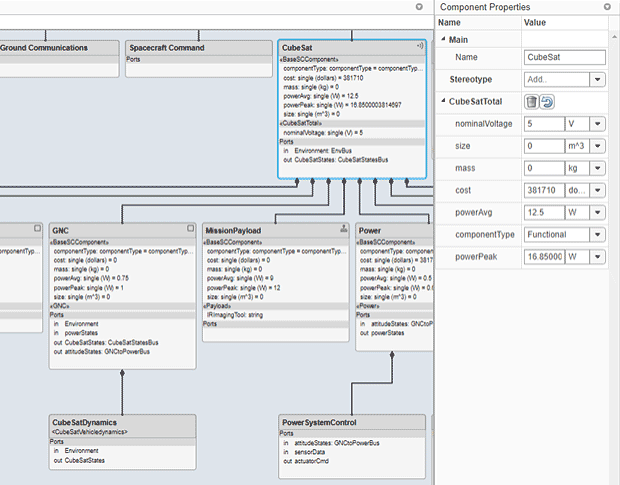Click the icon in CubeSat block's top-right corner
This screenshot has height=485, width=620.
pyautogui.click(x=420, y=46)
